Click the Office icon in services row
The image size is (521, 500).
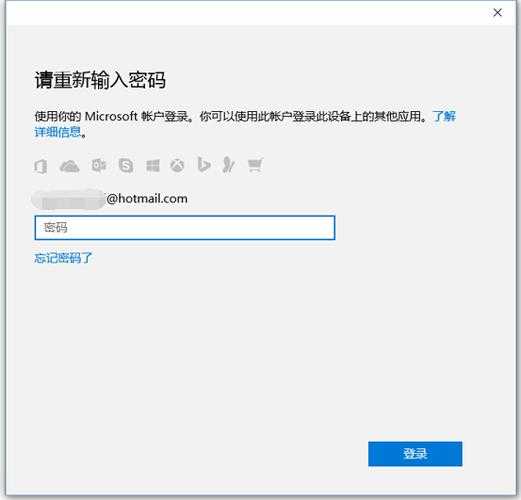[41, 166]
